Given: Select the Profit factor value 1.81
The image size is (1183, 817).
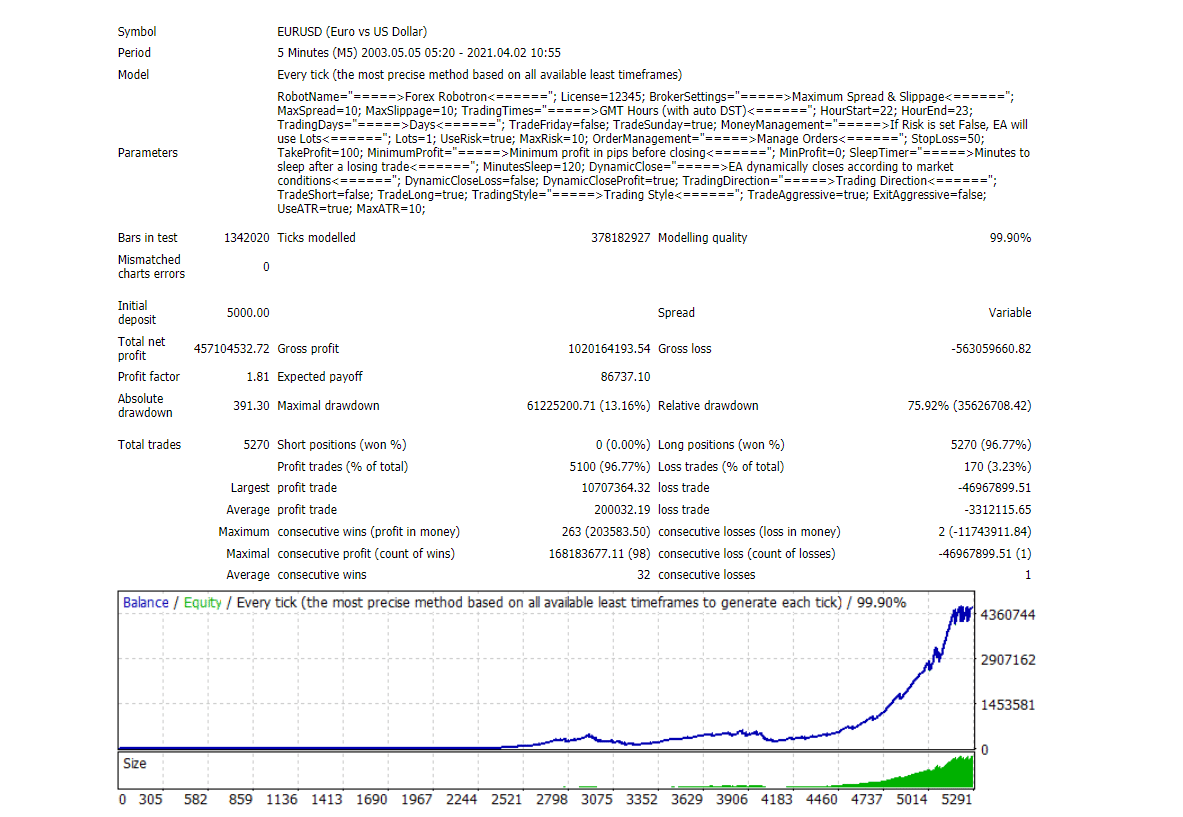Looking at the screenshot, I should pos(260,376).
